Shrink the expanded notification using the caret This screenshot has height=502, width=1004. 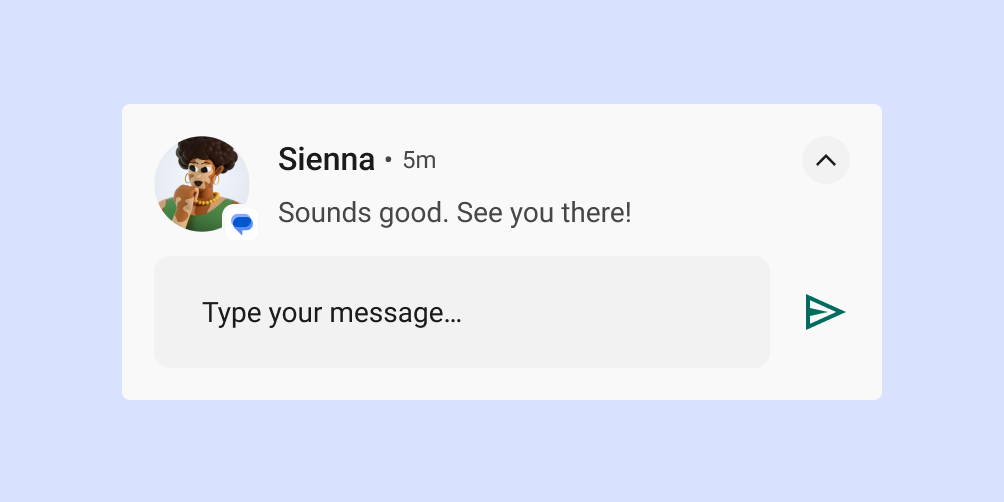click(x=825, y=160)
